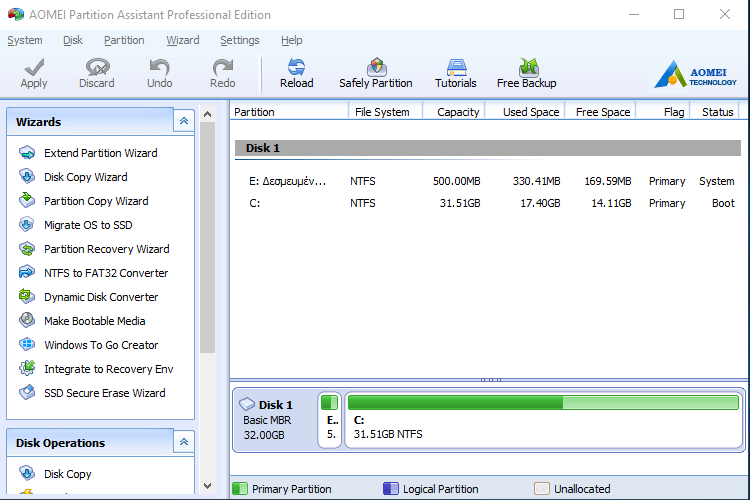Open the Partition menu

(x=124, y=40)
